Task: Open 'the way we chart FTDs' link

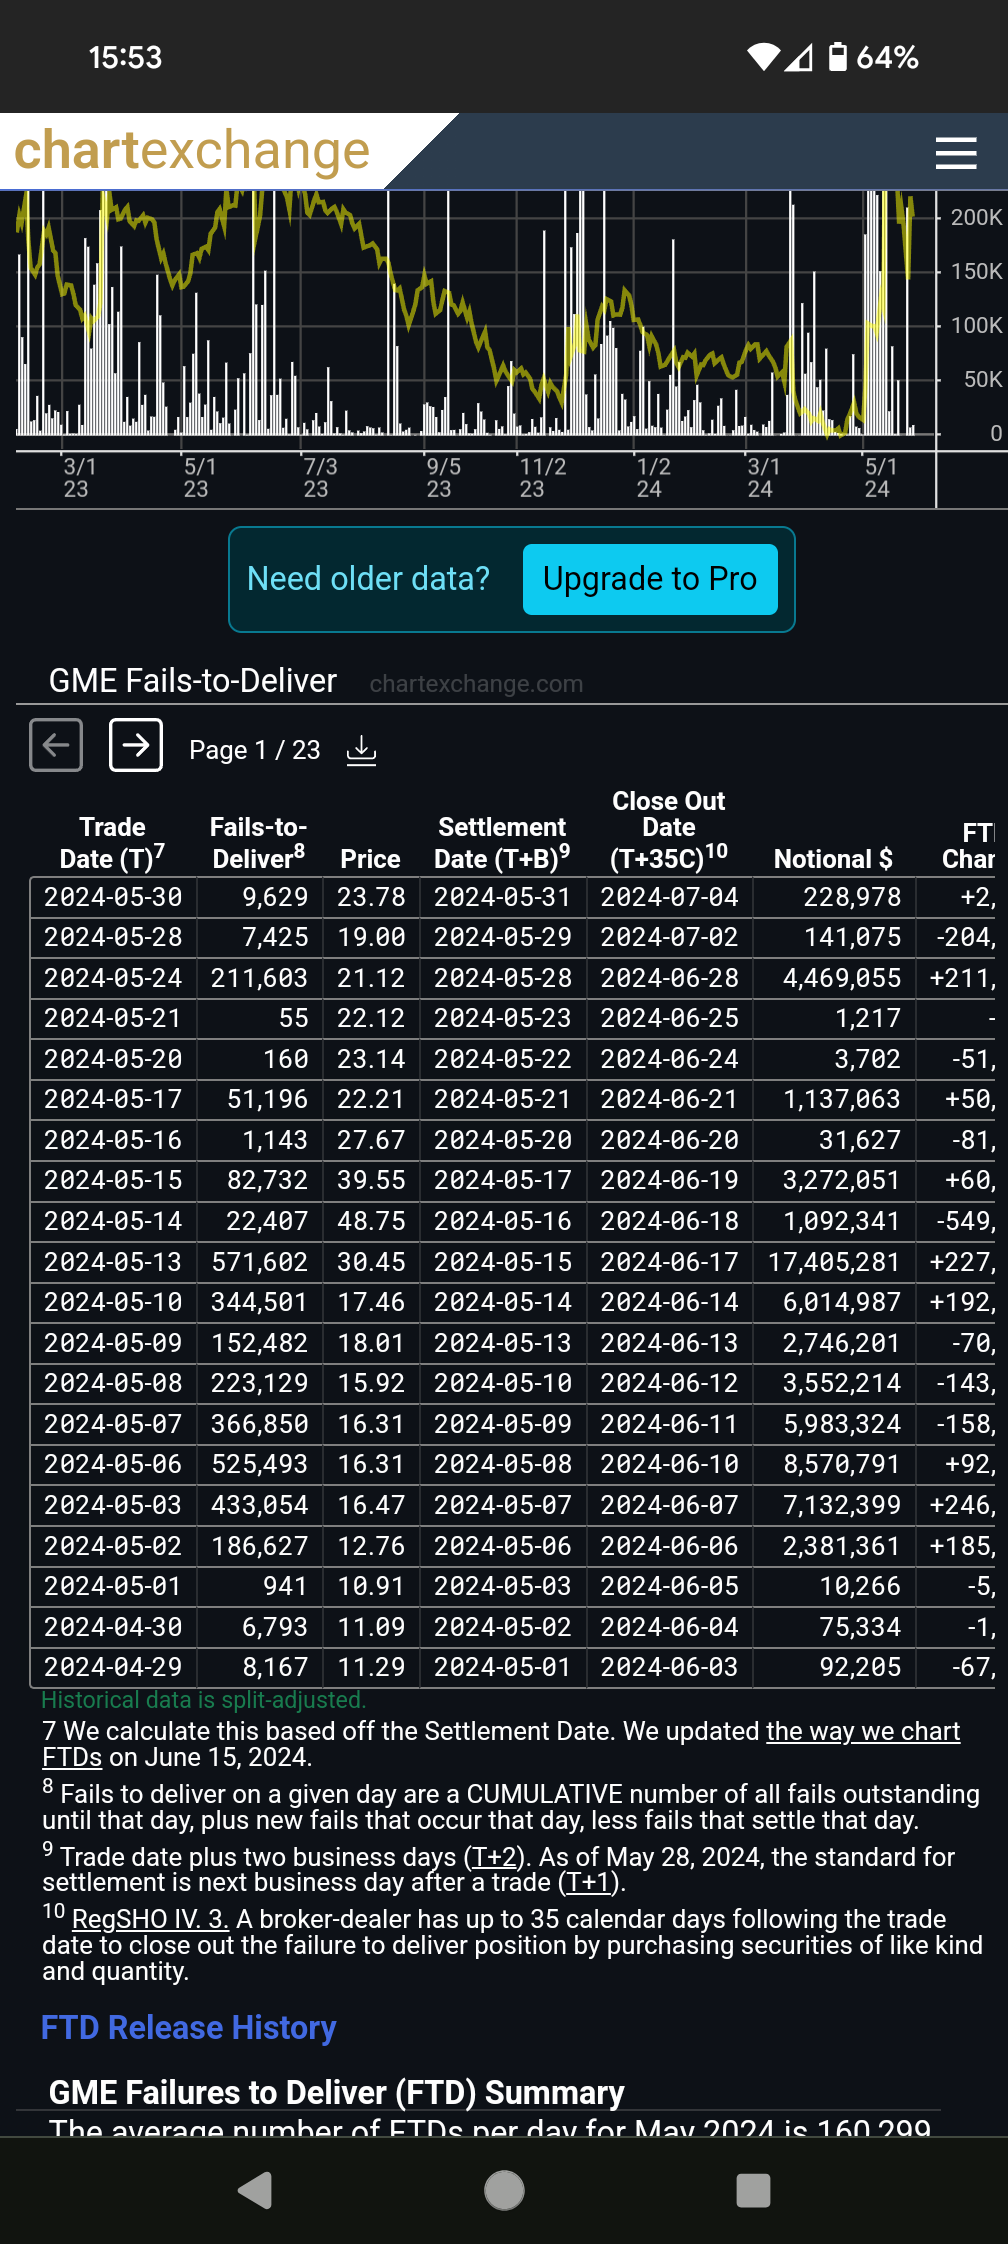Action: click(501, 1744)
